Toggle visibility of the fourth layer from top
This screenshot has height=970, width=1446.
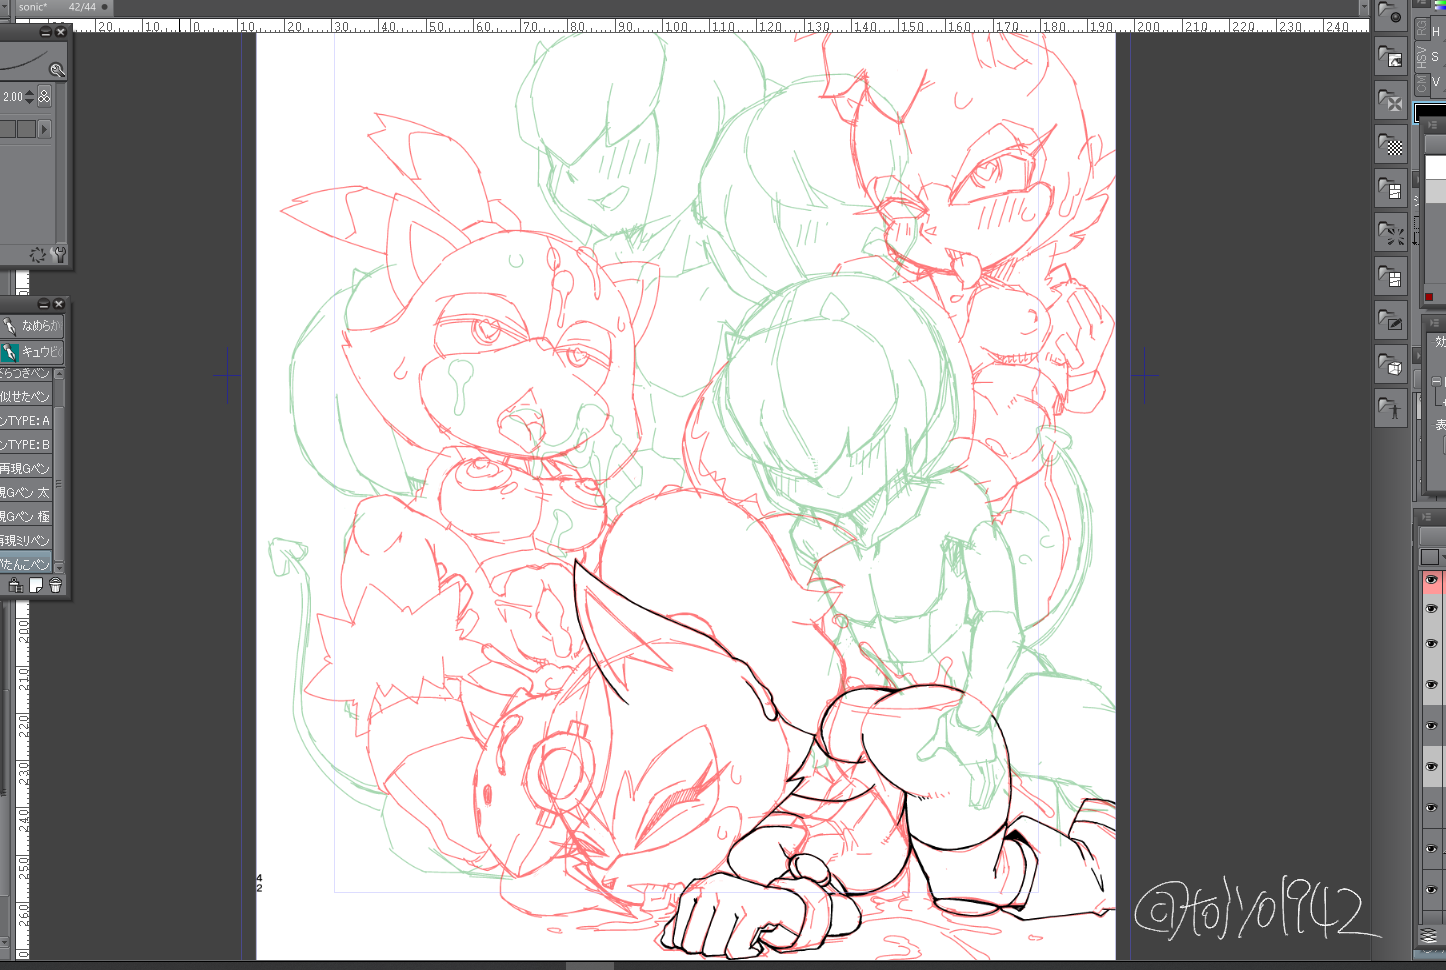point(1431,685)
